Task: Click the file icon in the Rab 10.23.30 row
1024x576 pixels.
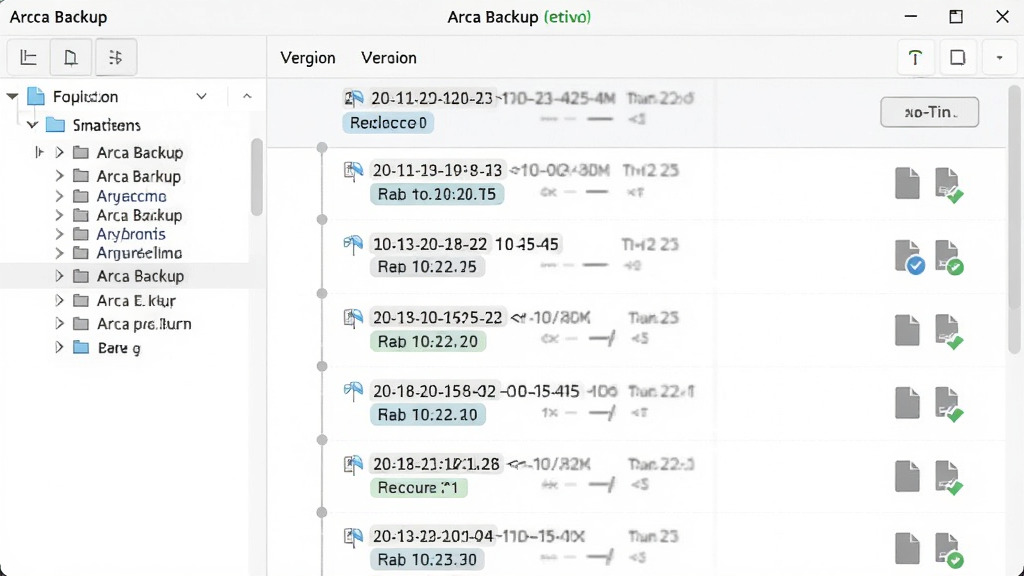Action: 907,549
